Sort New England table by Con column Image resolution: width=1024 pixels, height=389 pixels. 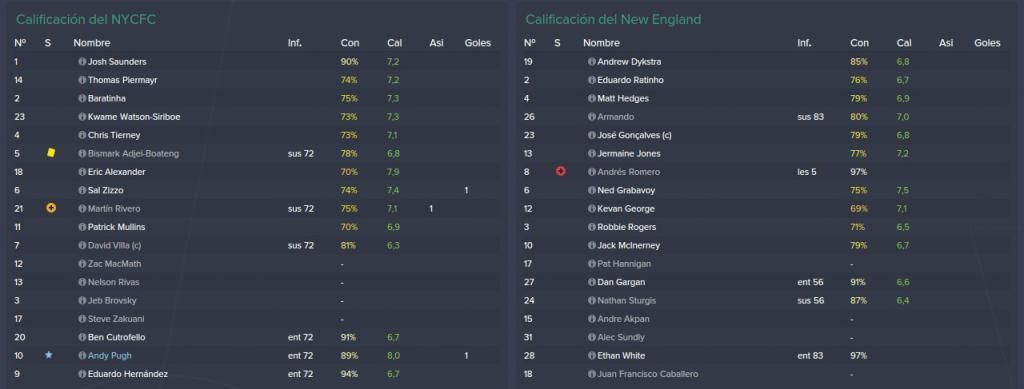pyautogui.click(x=859, y=43)
